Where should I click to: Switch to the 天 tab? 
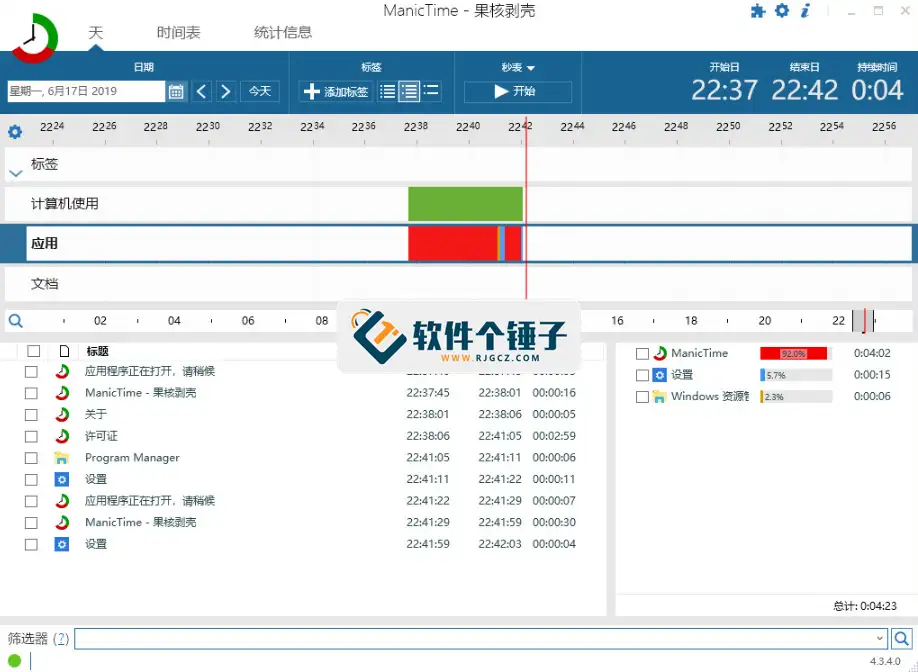(95, 32)
